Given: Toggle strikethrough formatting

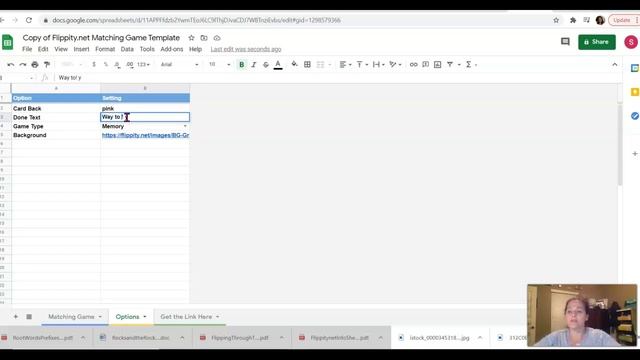Looking at the screenshot, I should (266, 64).
